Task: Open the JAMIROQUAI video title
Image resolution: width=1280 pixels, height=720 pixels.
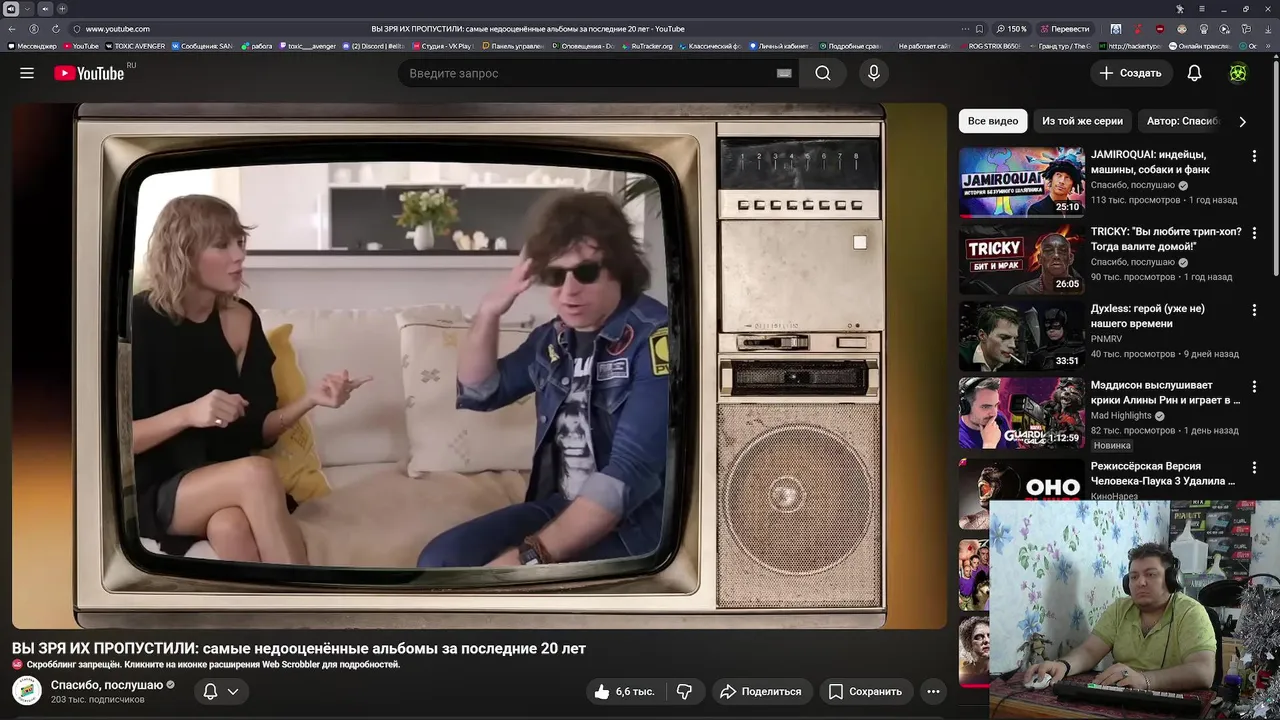Action: [x=1150, y=162]
